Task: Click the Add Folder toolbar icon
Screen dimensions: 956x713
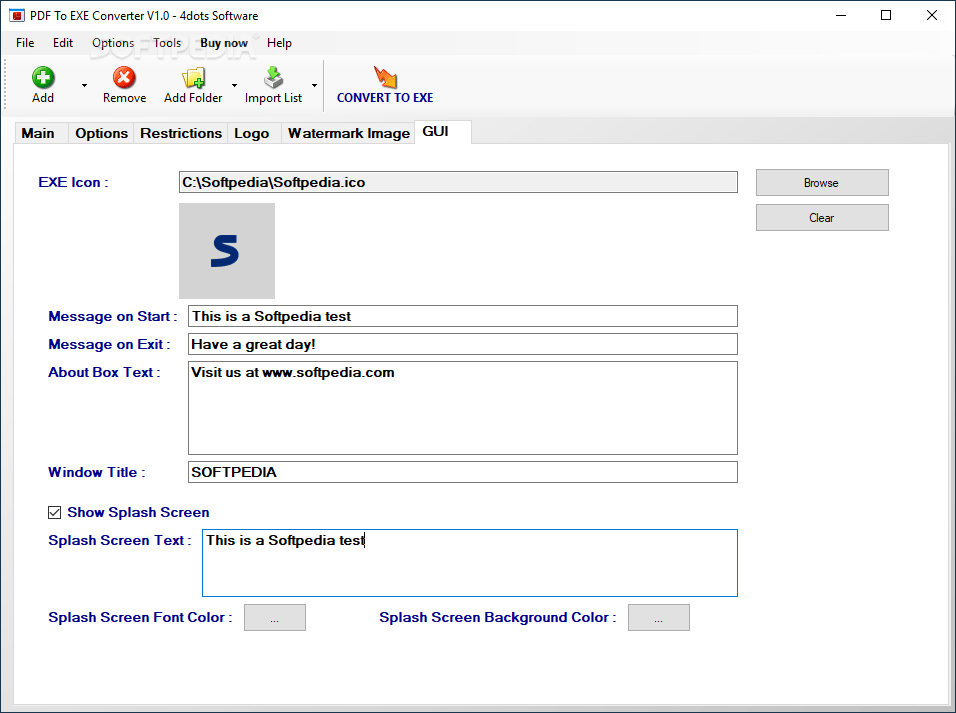Action: click(193, 78)
